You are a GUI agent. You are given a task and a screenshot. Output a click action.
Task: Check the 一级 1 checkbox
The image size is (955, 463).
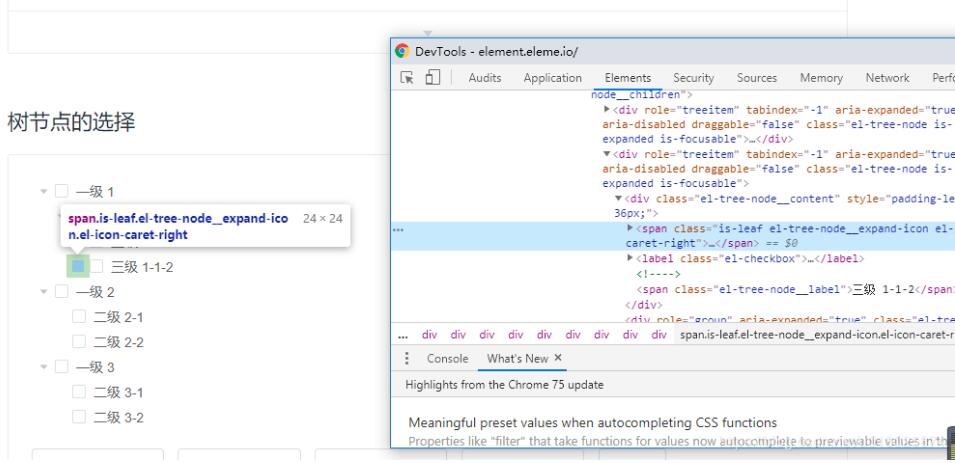tap(62, 192)
